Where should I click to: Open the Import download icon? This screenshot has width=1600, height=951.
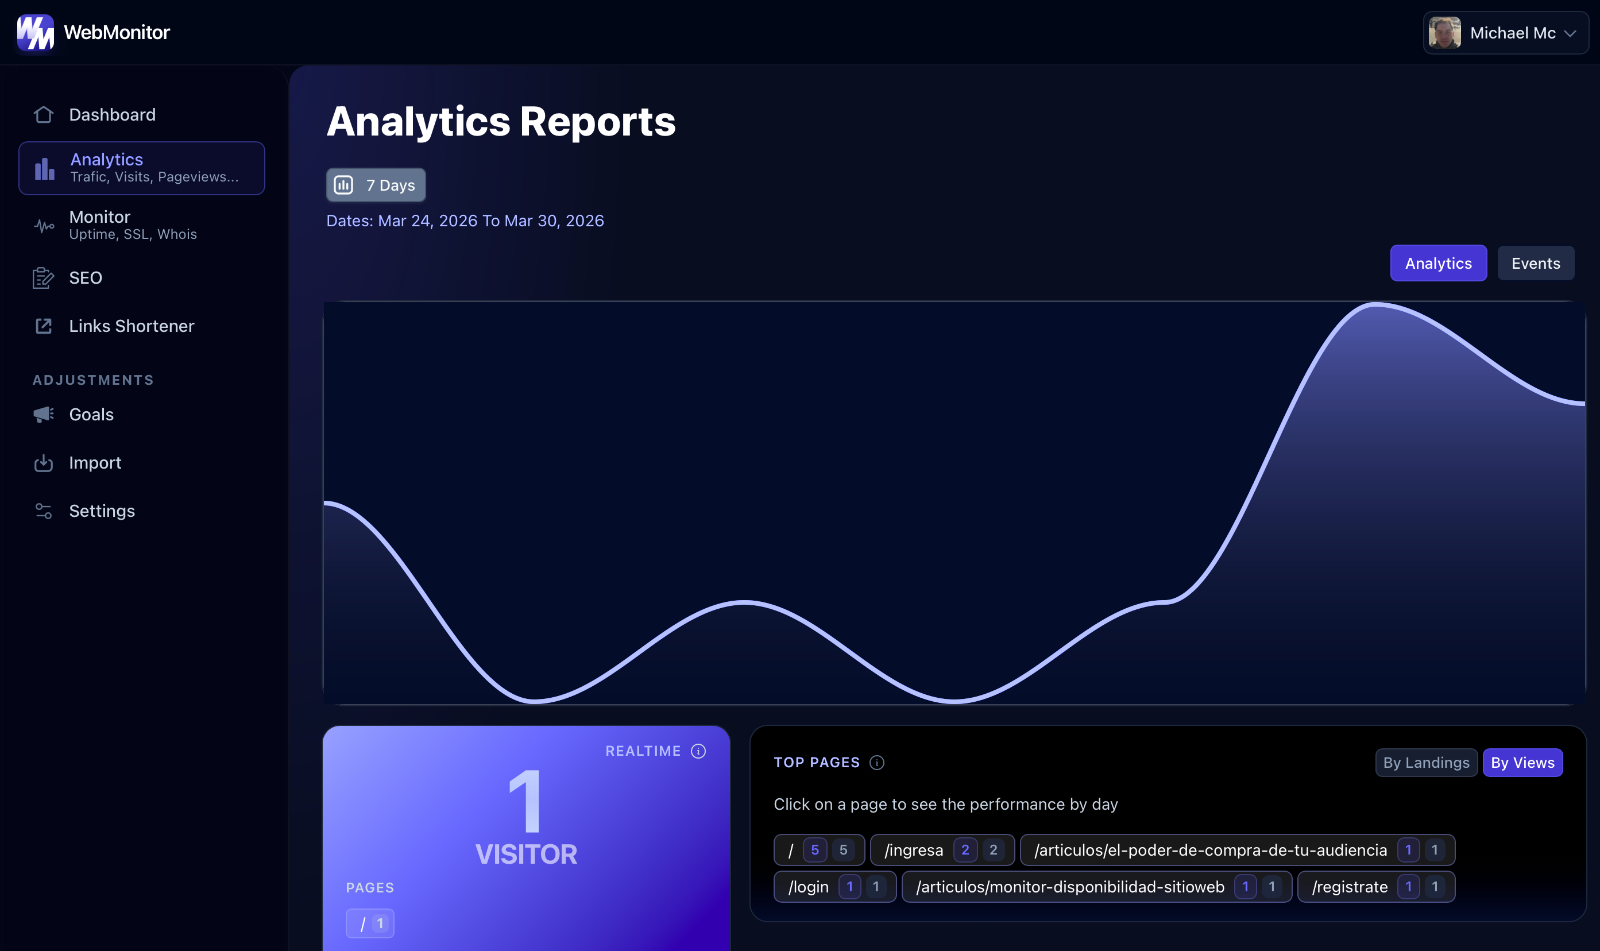43,462
